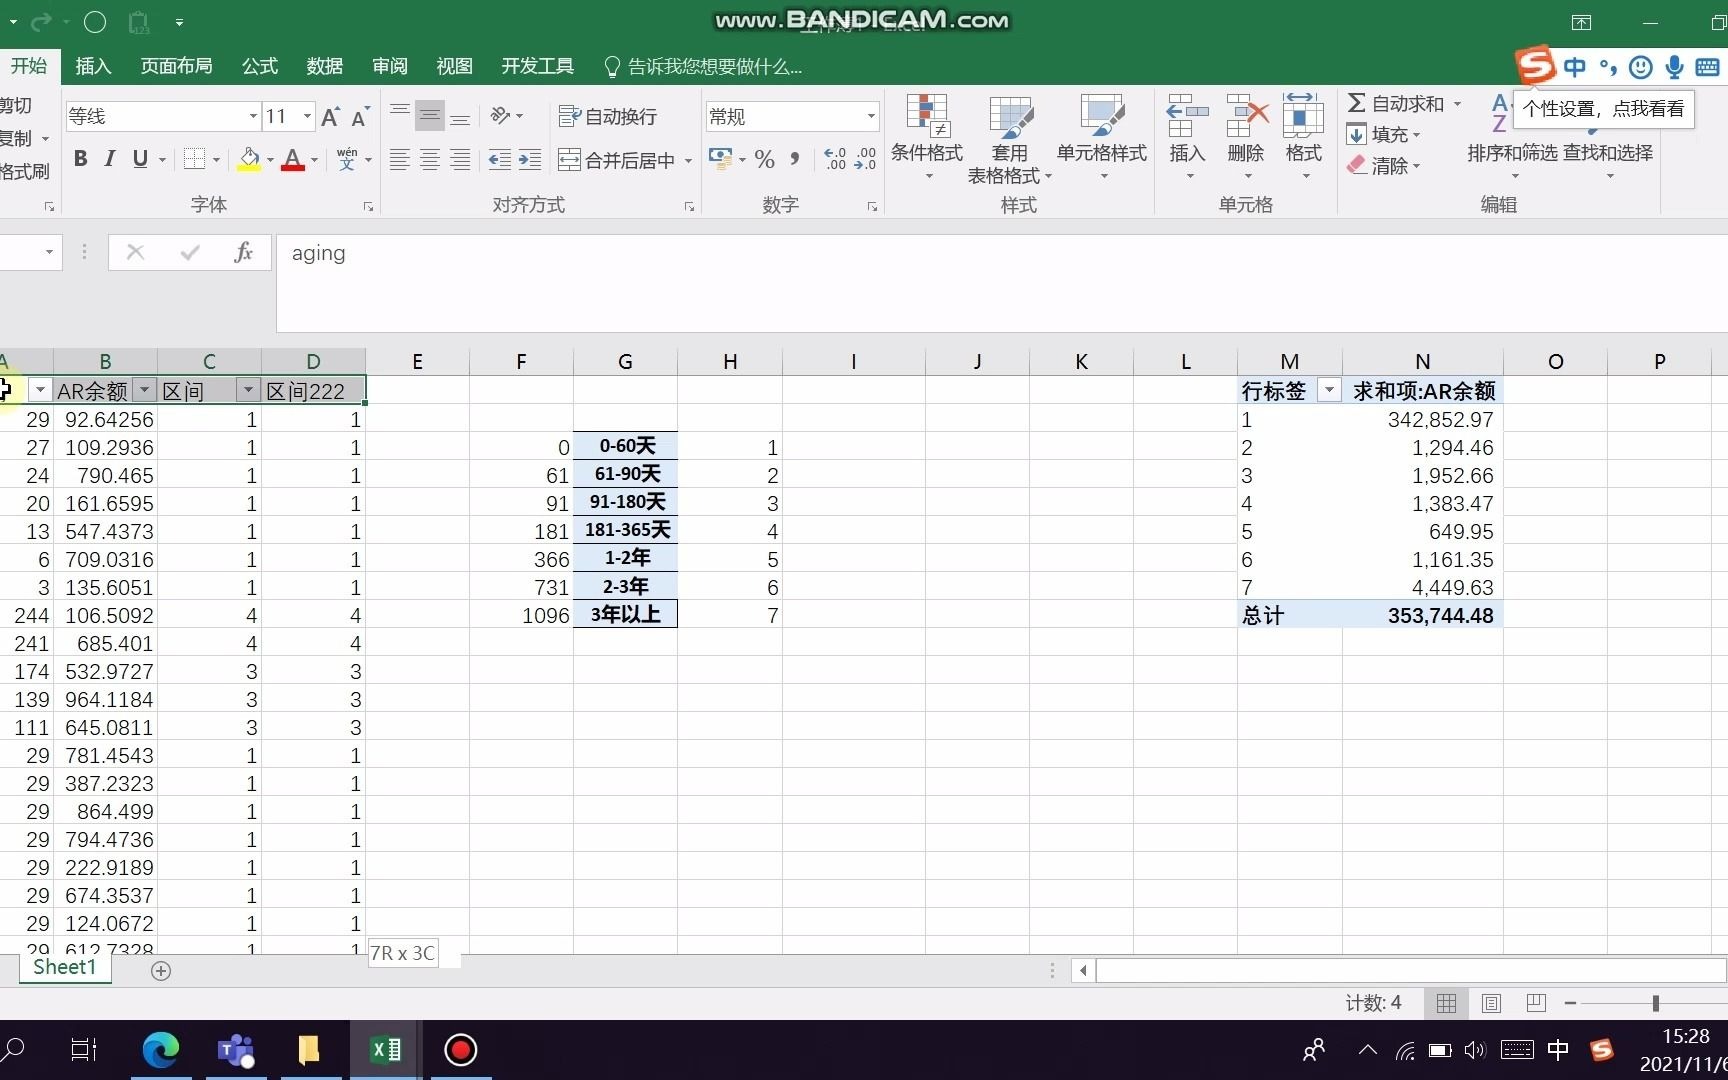Expand the Name Box dropdown
This screenshot has height=1080, width=1728.
[49, 253]
